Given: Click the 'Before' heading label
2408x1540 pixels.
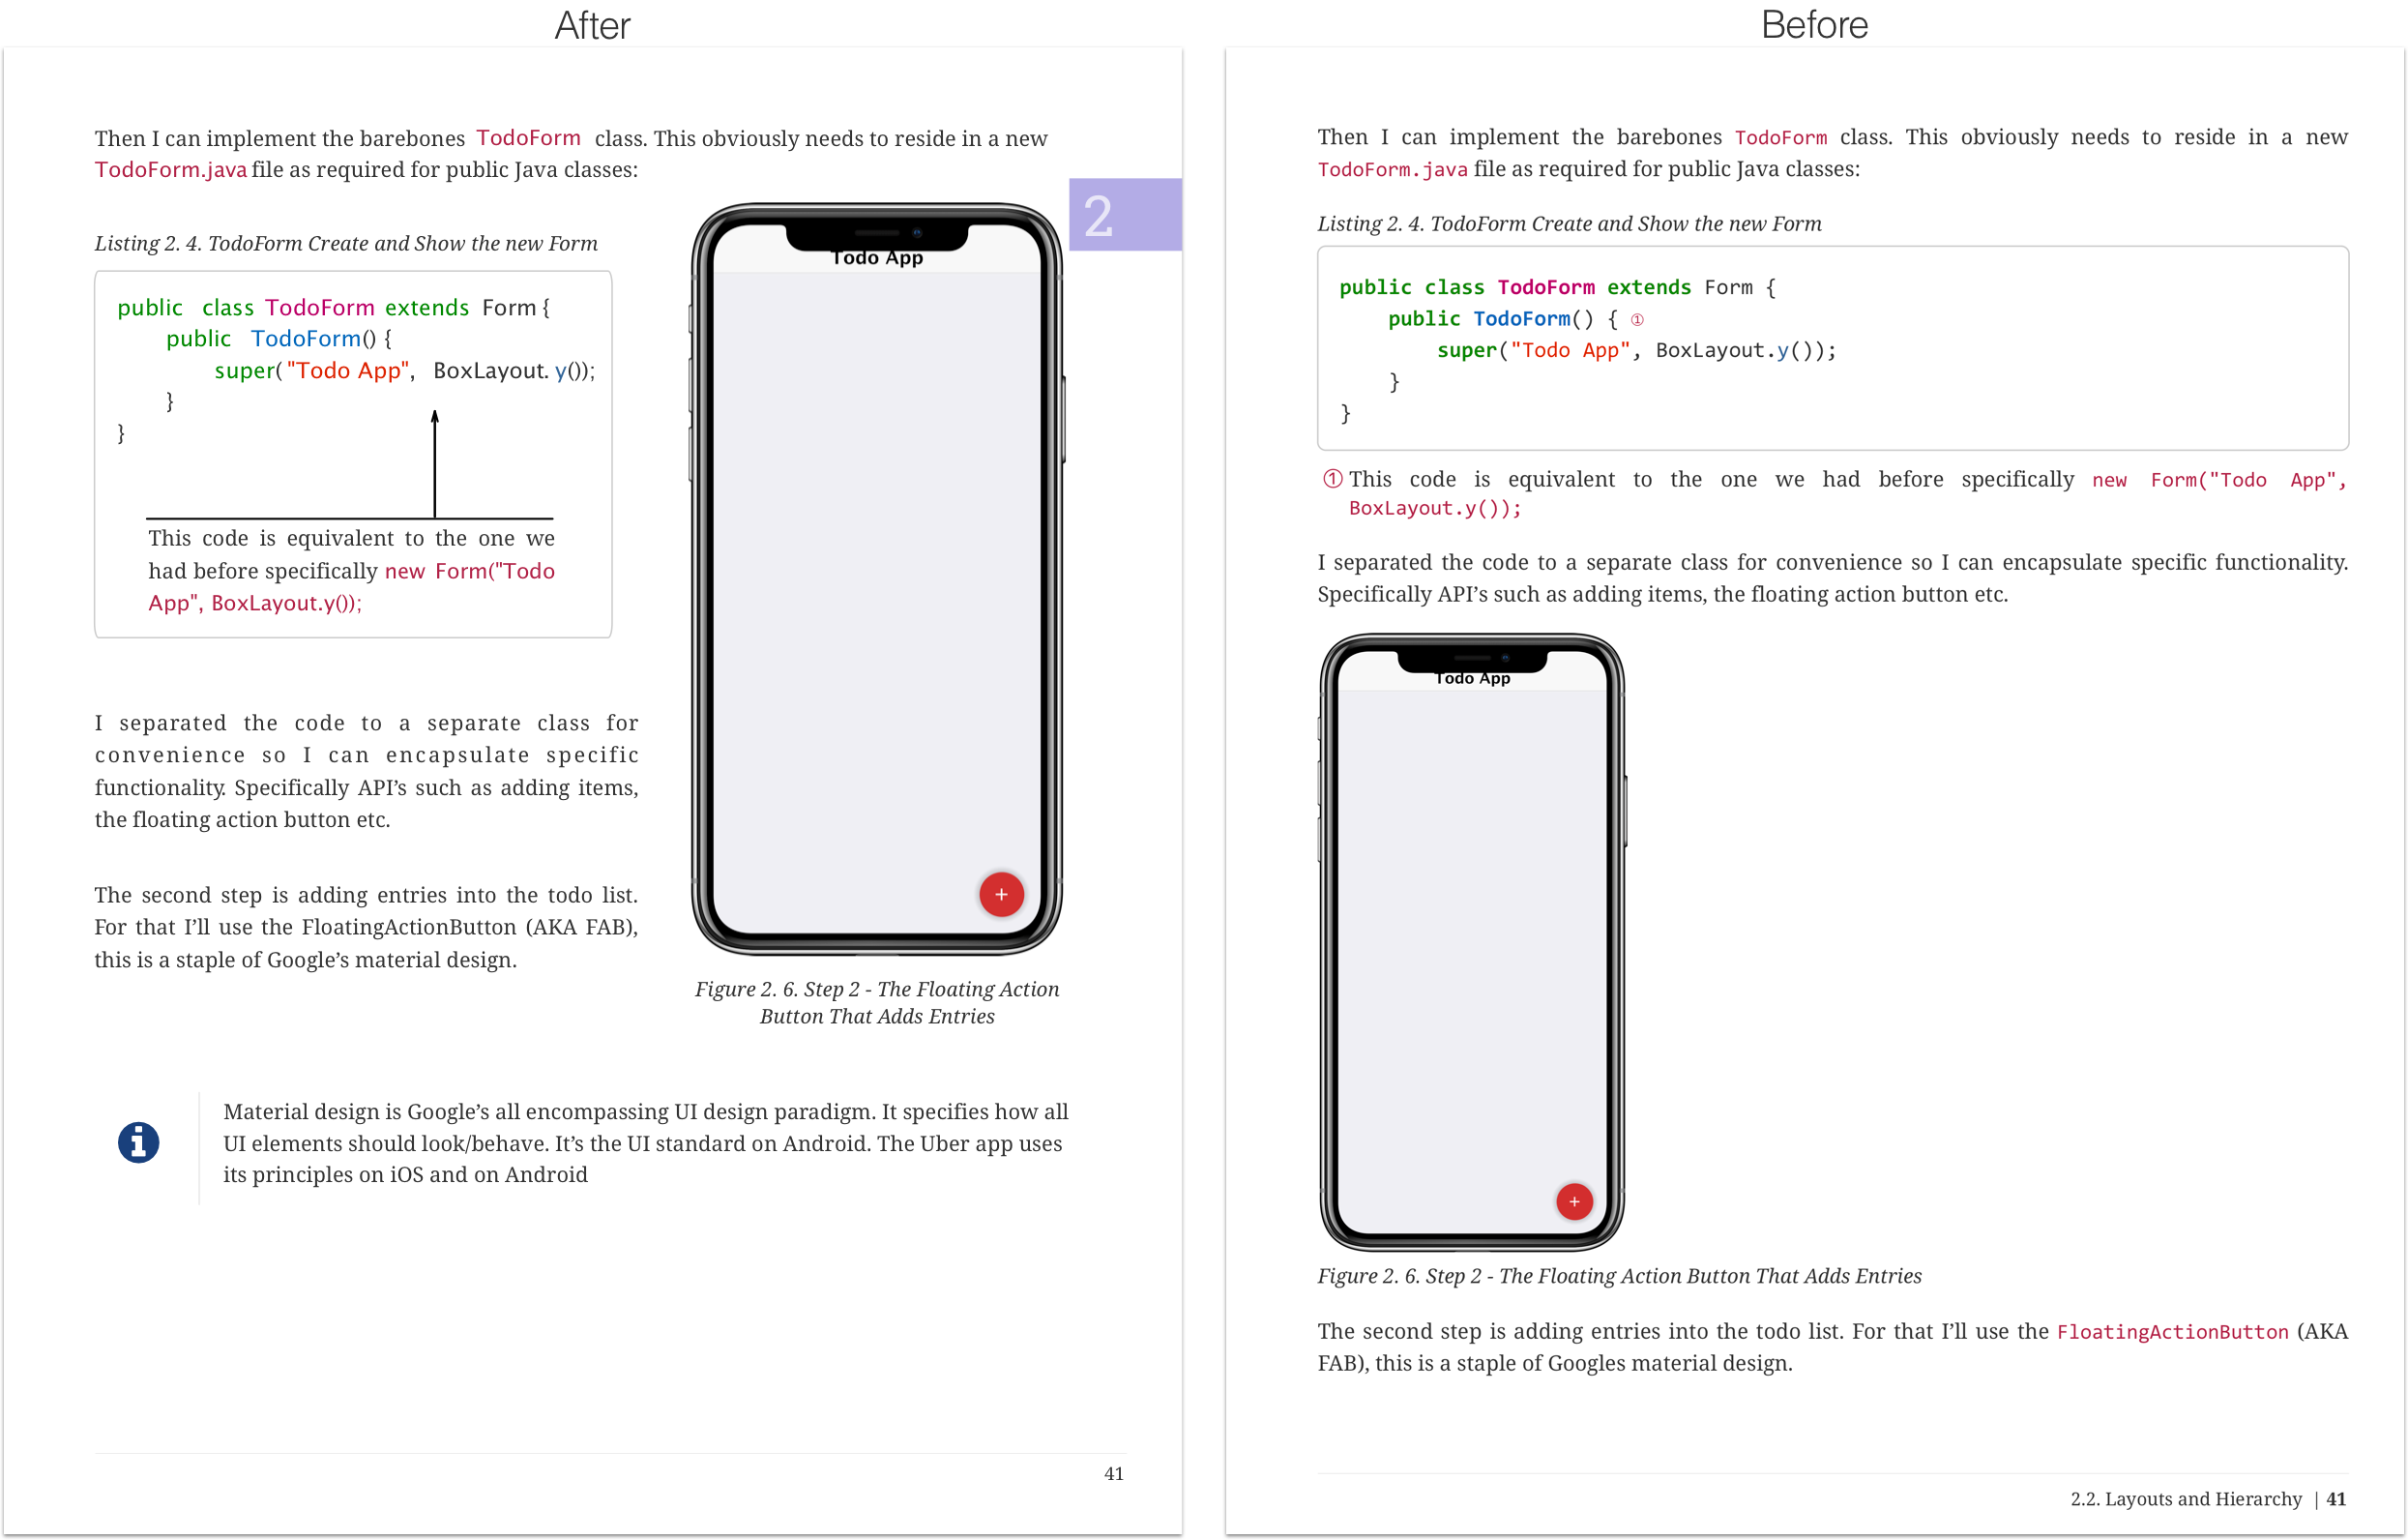Looking at the screenshot, I should point(1814,24).
